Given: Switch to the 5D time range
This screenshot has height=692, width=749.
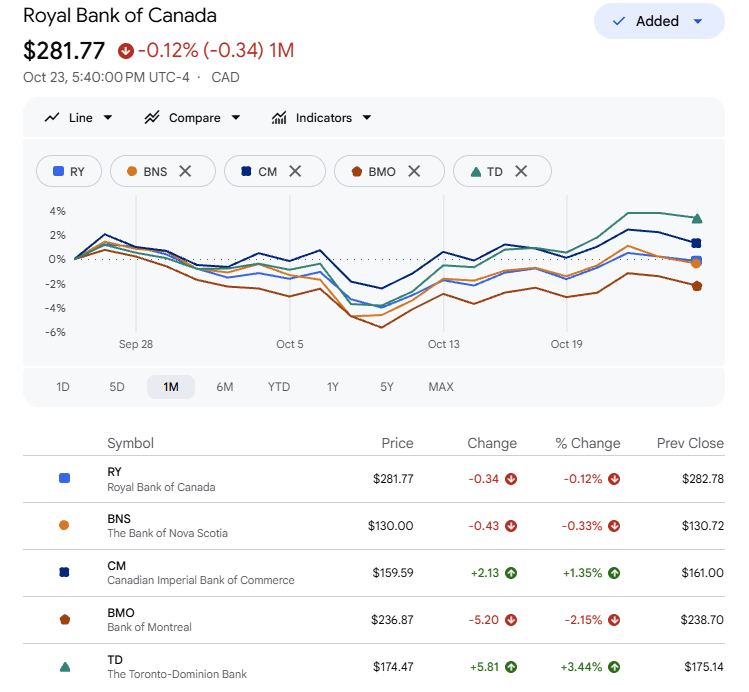Looking at the screenshot, I should coord(117,387).
